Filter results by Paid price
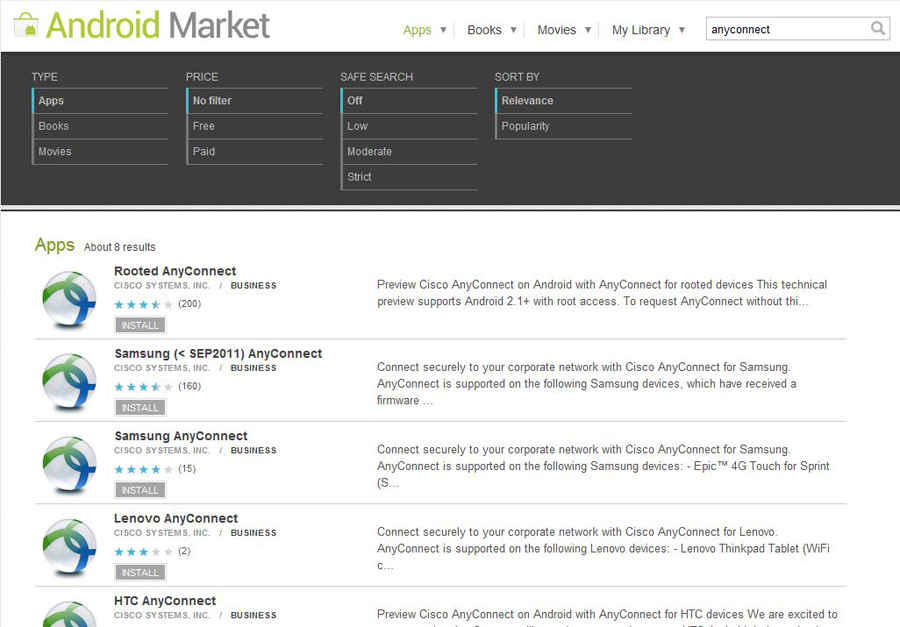The height and width of the screenshot is (627, 900). pyautogui.click(x=255, y=152)
